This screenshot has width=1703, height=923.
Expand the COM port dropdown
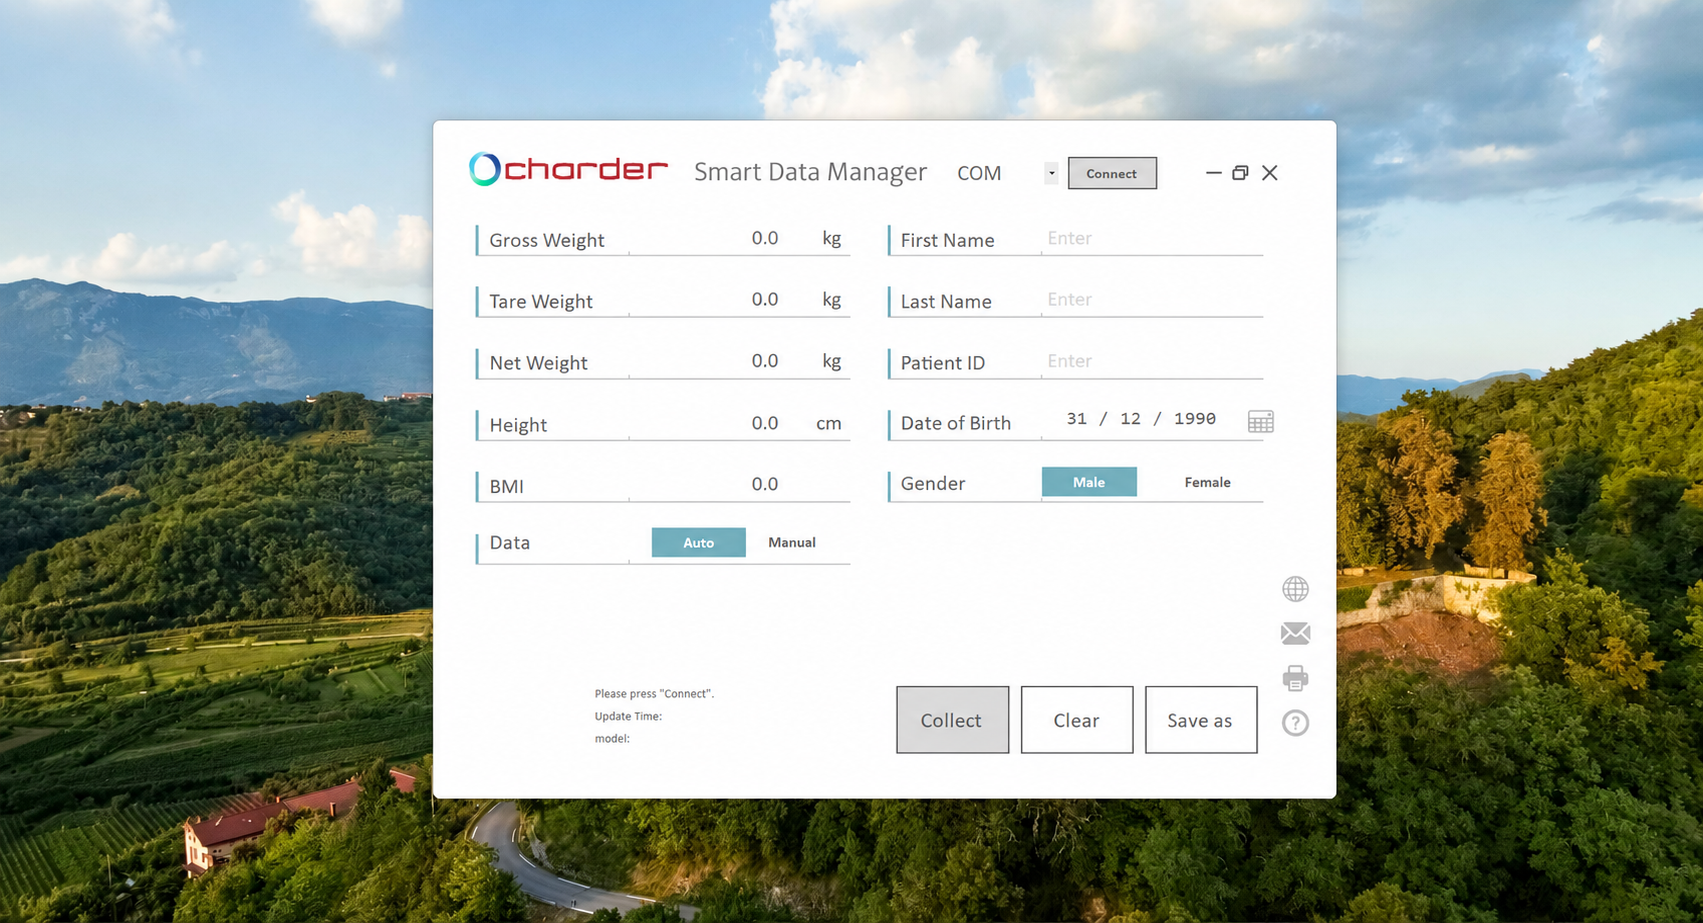(x=1051, y=173)
